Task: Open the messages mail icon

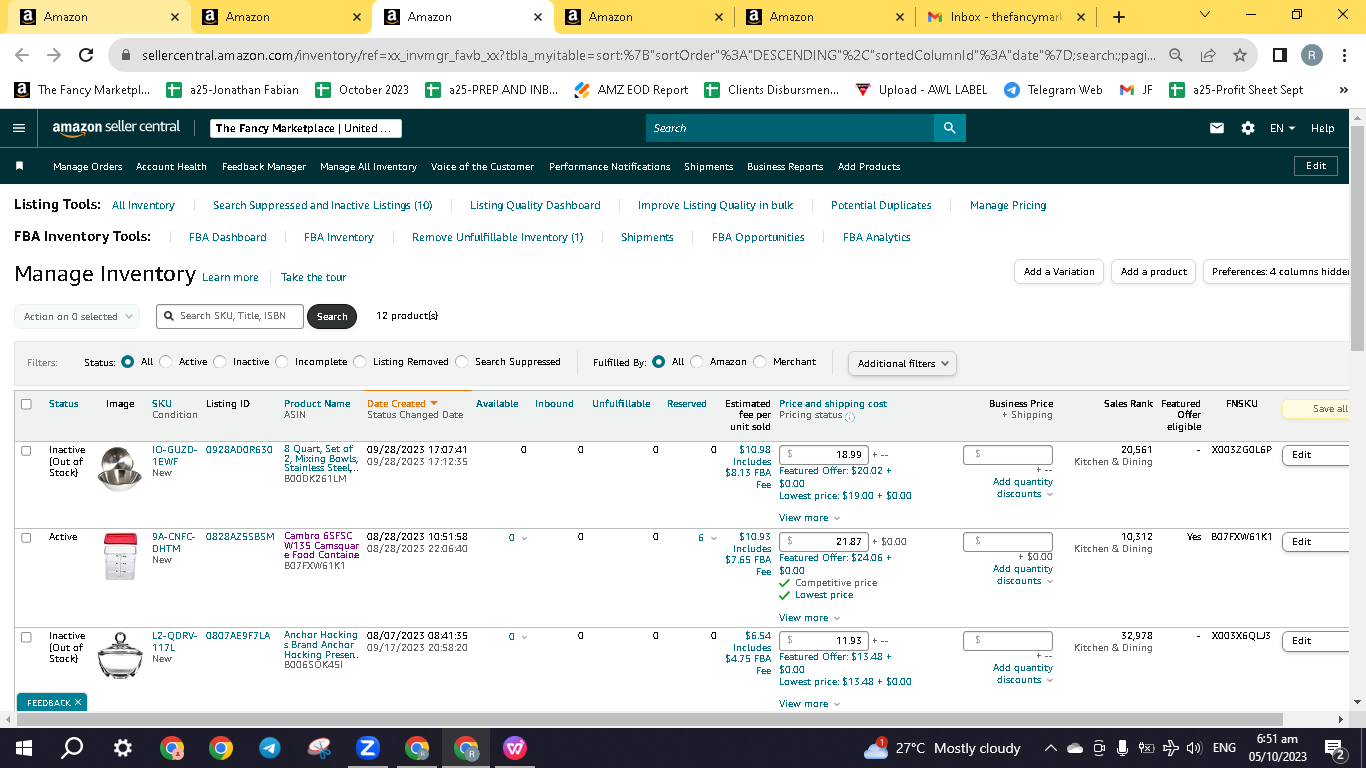Action: pos(1217,128)
